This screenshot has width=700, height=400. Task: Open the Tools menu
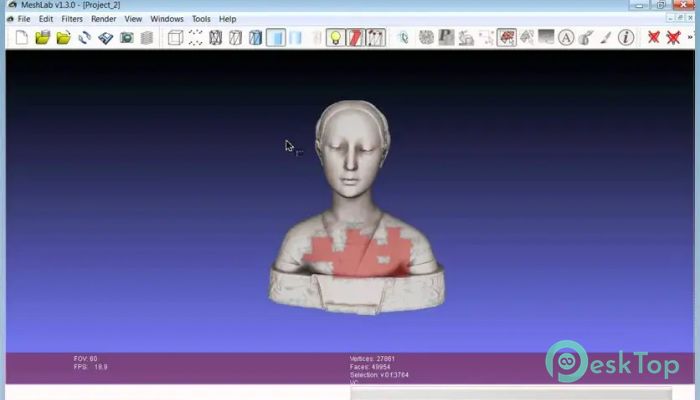click(201, 19)
